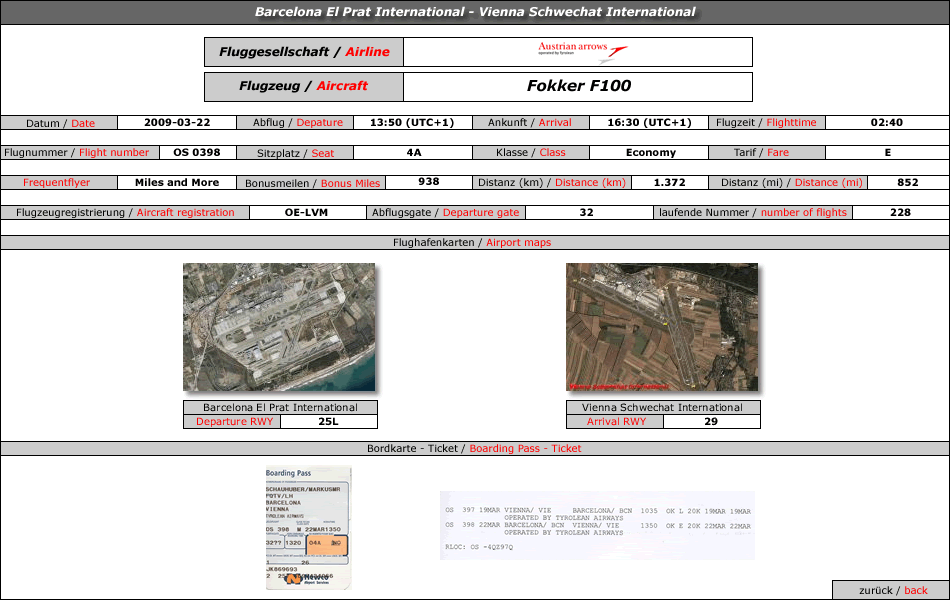Click the Tarif / Fare label
The width and height of the screenshot is (950, 600).
pos(761,153)
